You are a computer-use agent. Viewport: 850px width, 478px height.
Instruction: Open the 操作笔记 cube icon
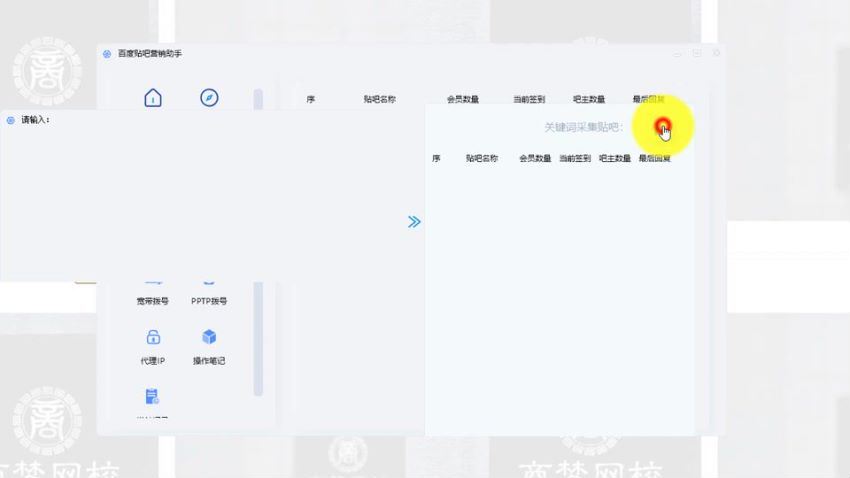[209, 337]
